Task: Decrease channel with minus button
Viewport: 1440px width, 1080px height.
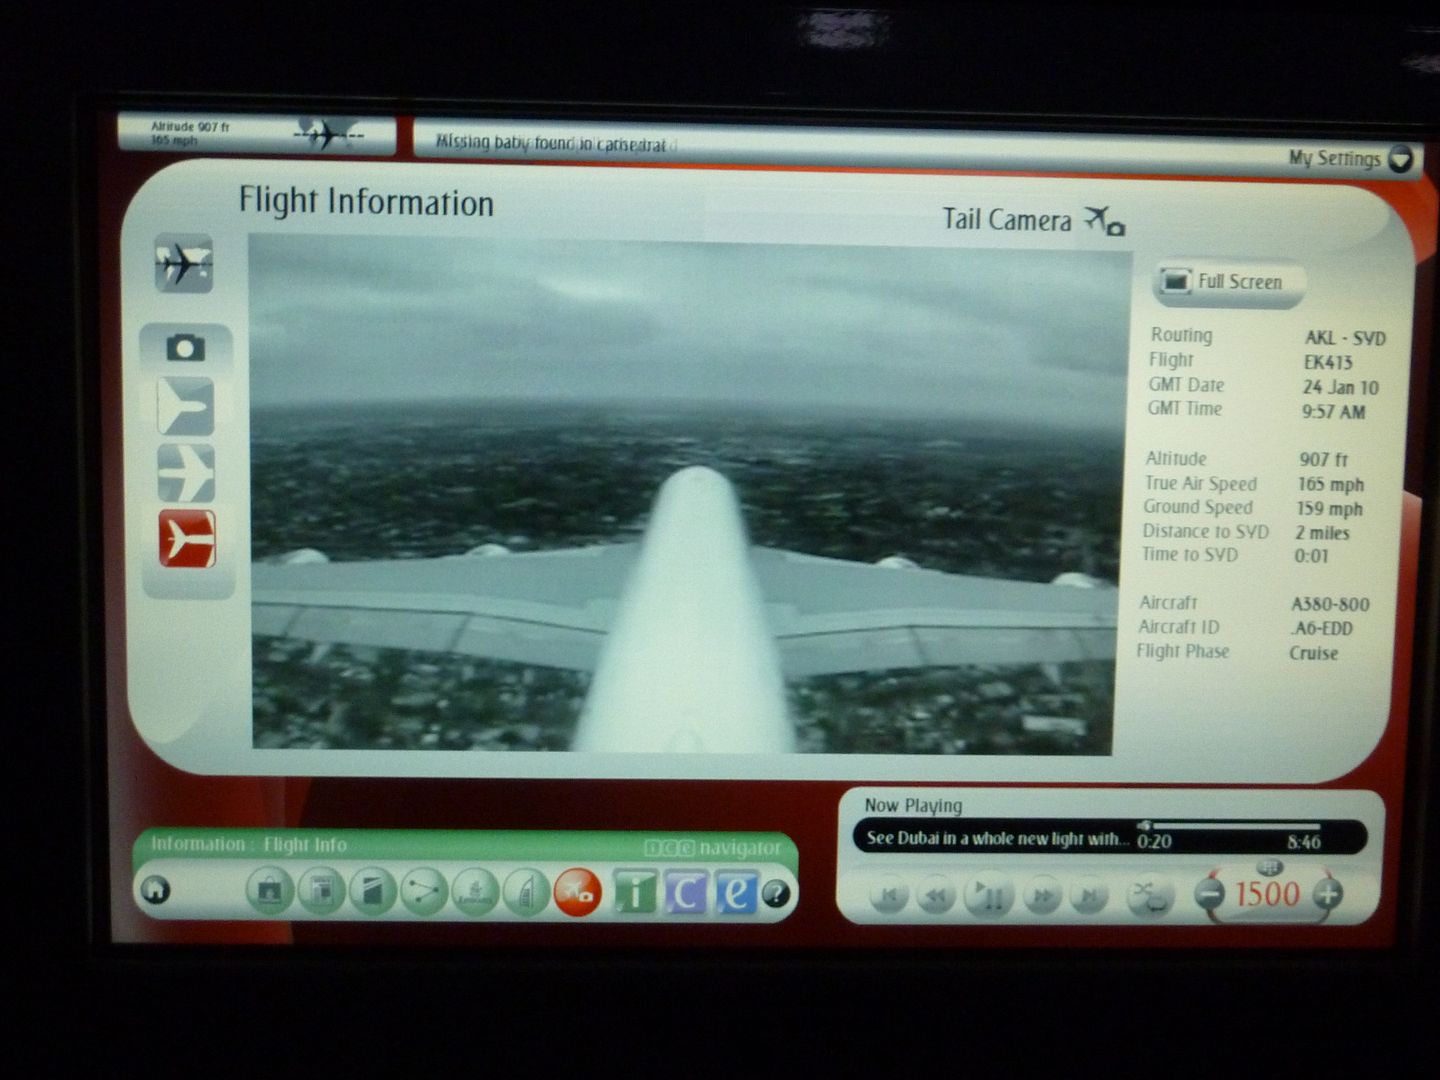Action: 1210,893
